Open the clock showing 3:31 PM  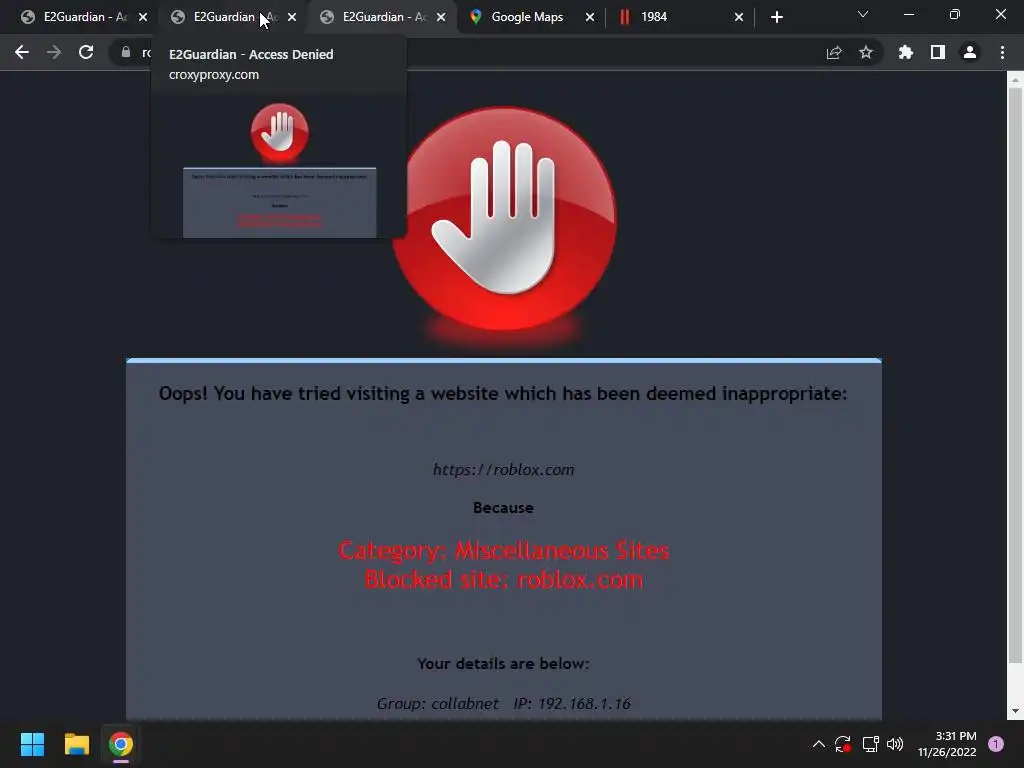click(x=947, y=744)
